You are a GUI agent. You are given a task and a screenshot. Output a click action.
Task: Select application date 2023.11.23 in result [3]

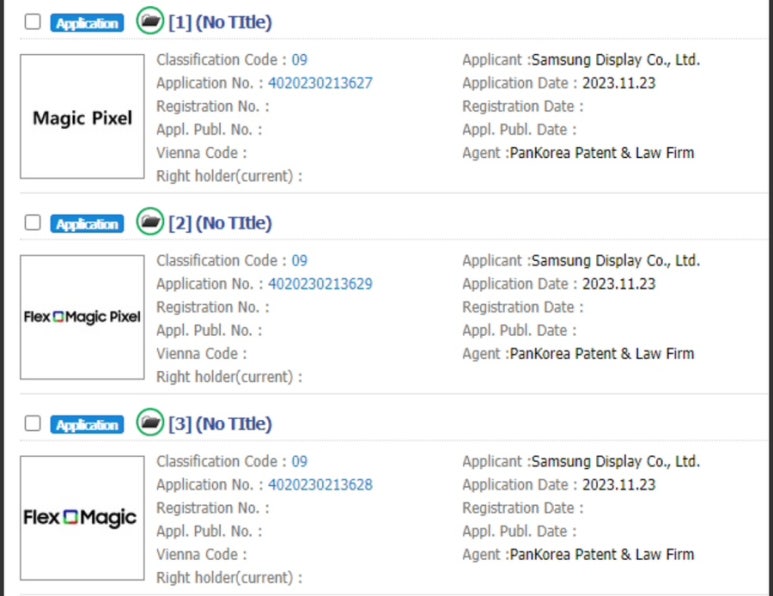pyautogui.click(x=619, y=484)
